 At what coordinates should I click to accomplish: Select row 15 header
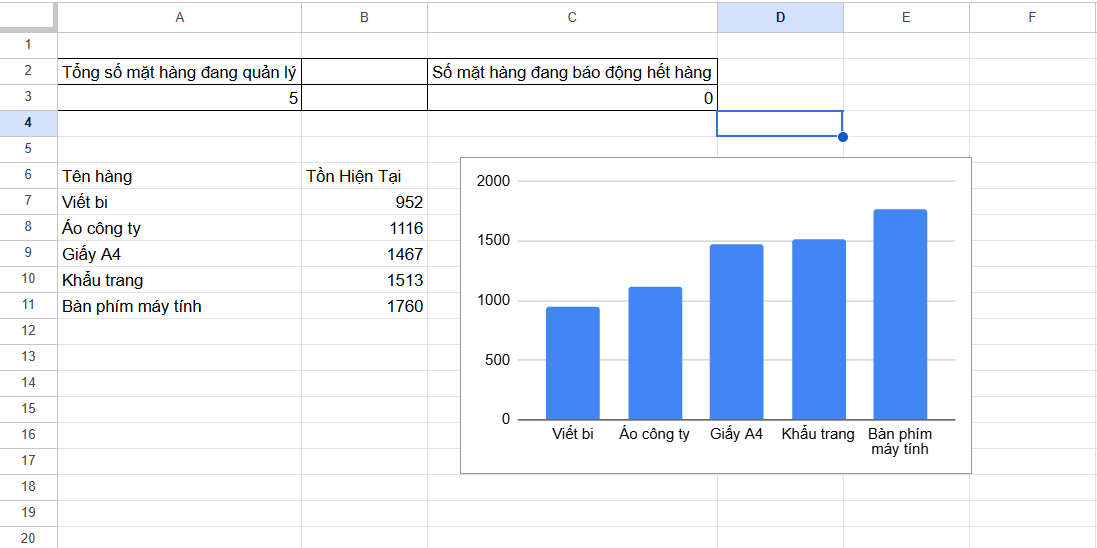(28, 409)
